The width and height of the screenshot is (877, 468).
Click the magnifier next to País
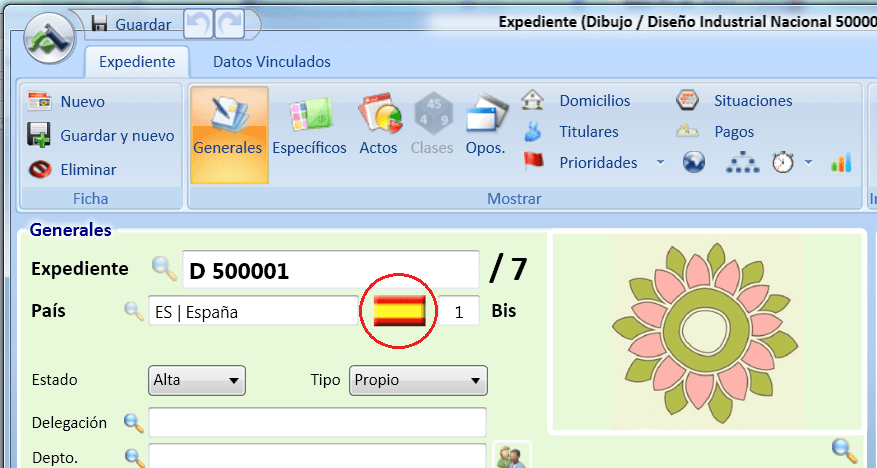[134, 311]
